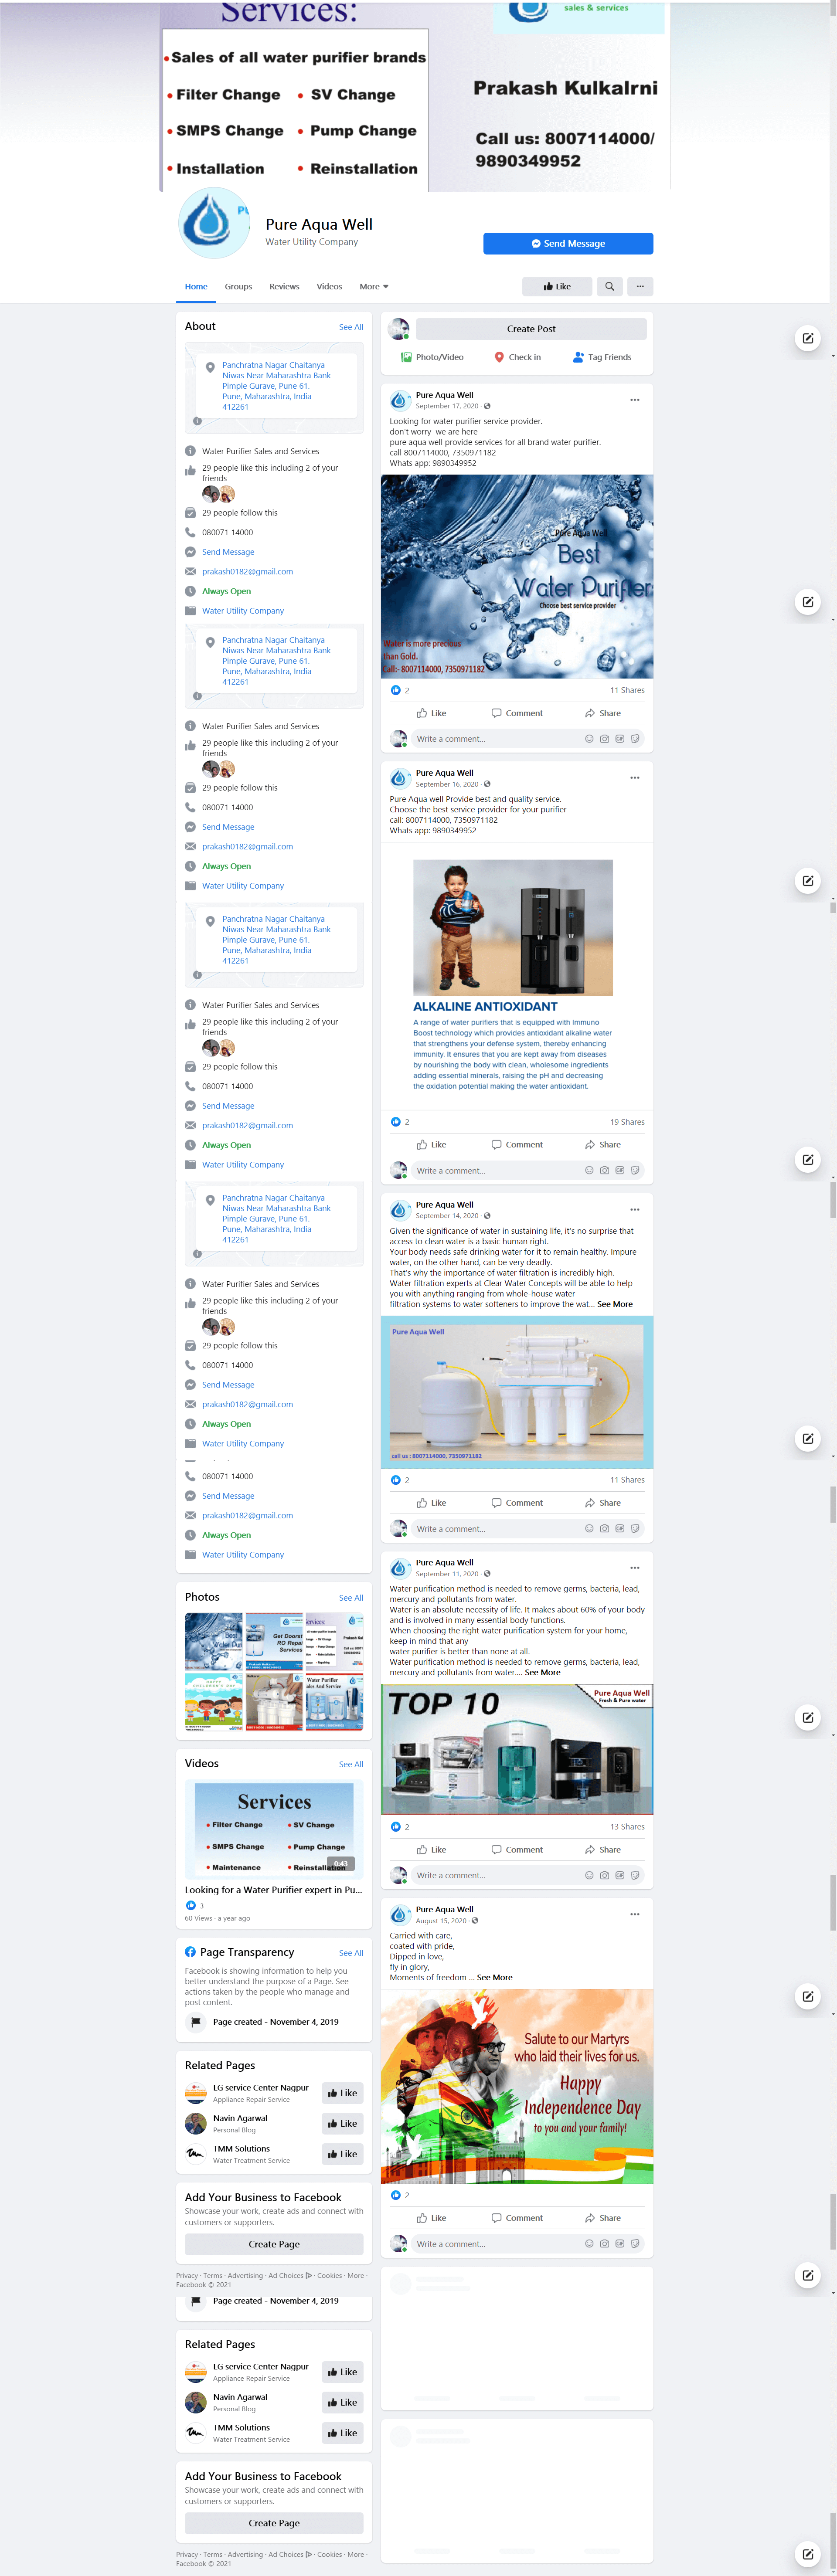Comment on the September 14 post
Screen dimensions: 837x2576
click(x=517, y=1503)
